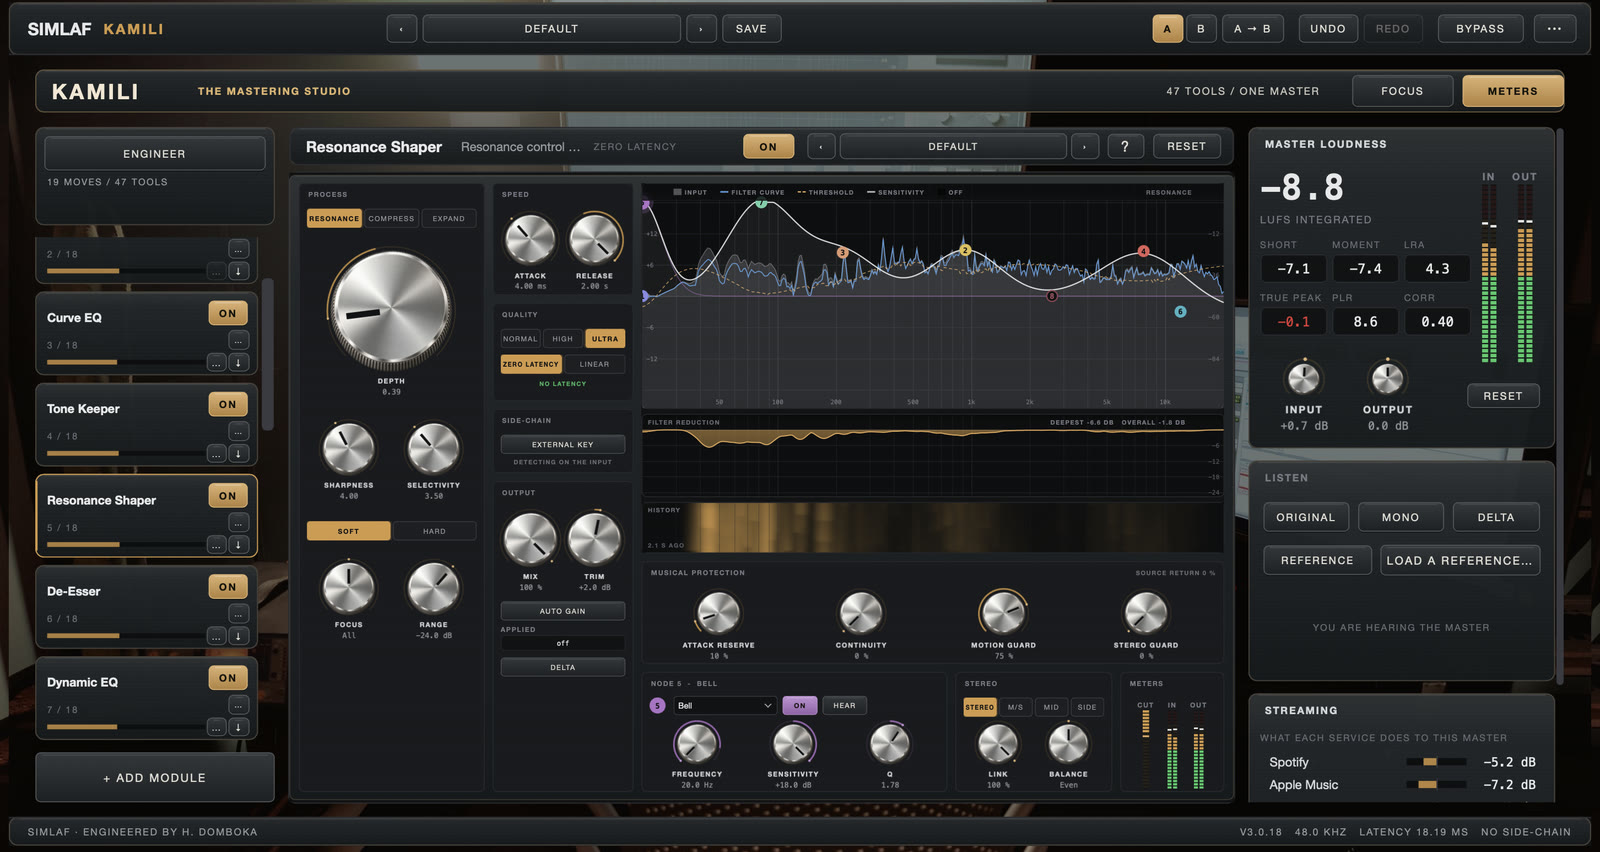Open the Resonance Shaper DEFAULT preset list
This screenshot has width=1600, height=852.
click(x=953, y=147)
